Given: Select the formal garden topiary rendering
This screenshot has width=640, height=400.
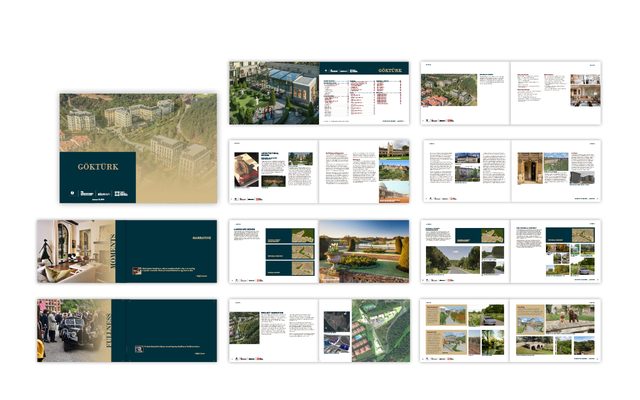Looking at the screenshot, I should pos(364,251).
